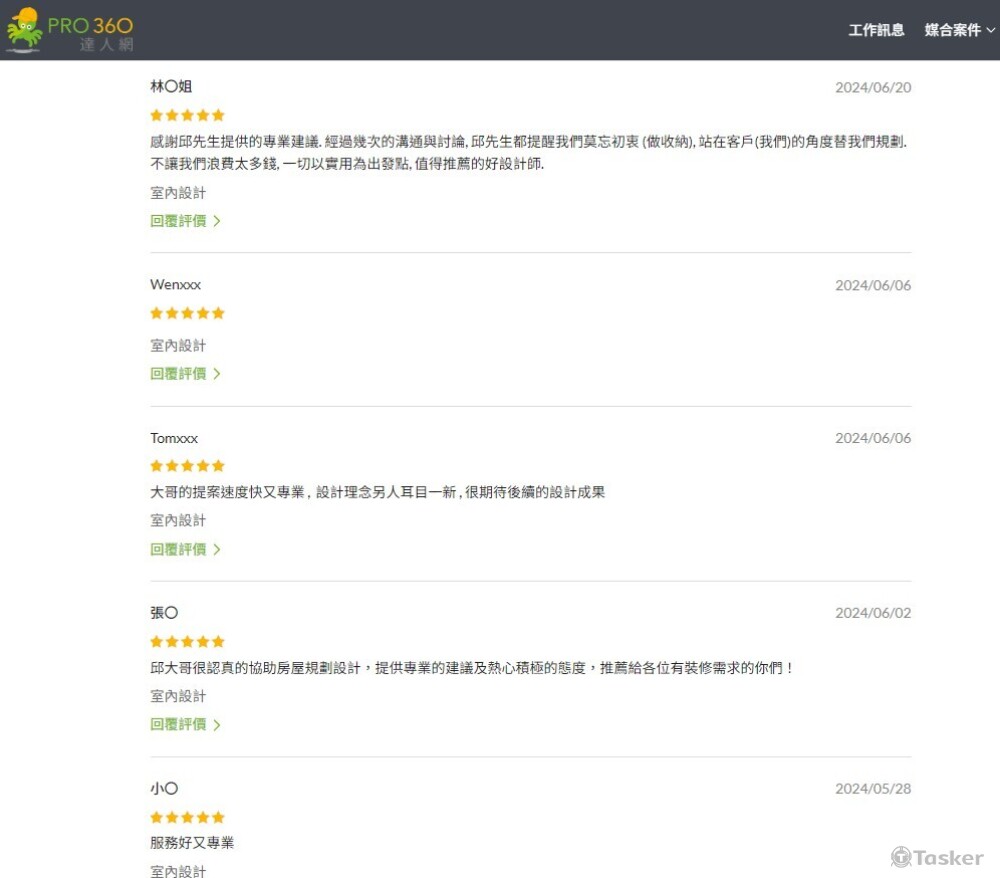Select reviewer name Wenxxx
The width and height of the screenshot is (1000, 878).
[175, 285]
